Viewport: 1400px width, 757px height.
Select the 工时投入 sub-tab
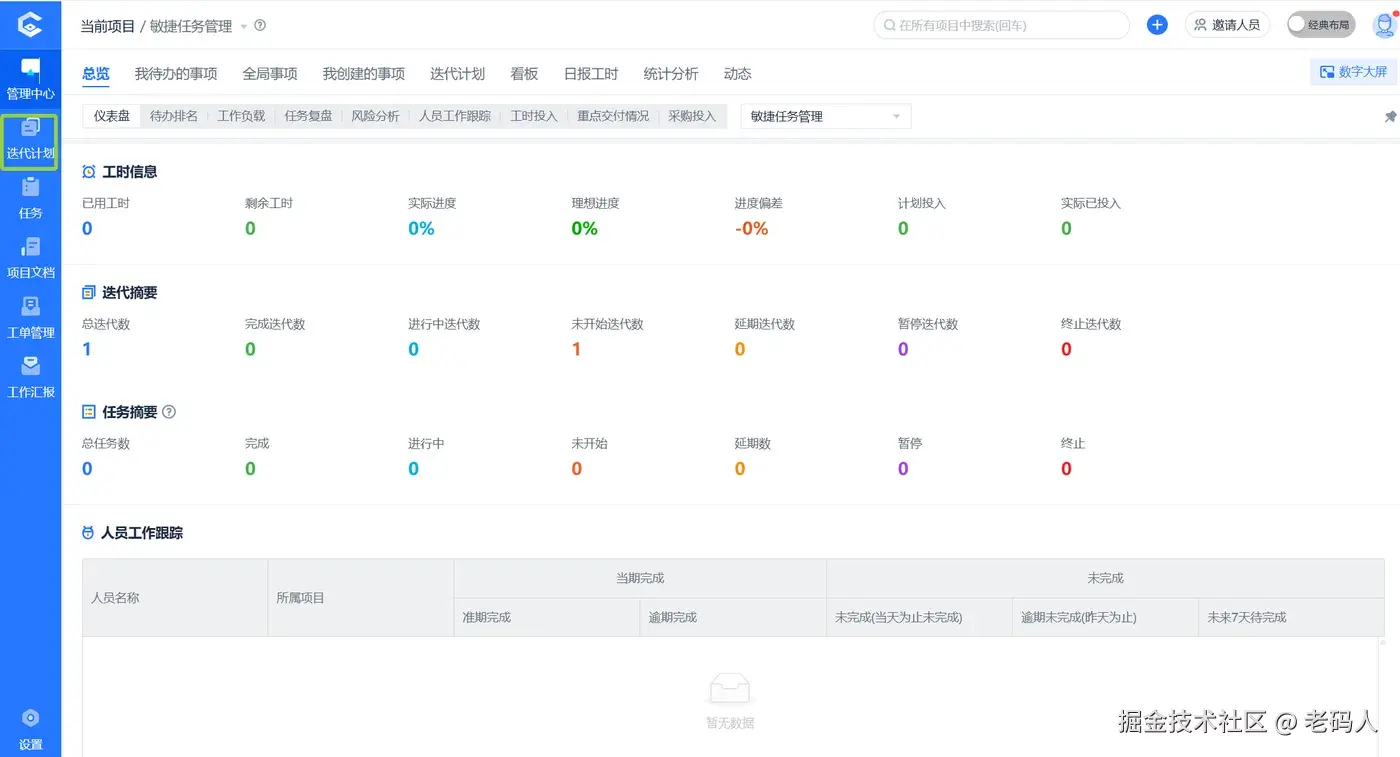(534, 116)
